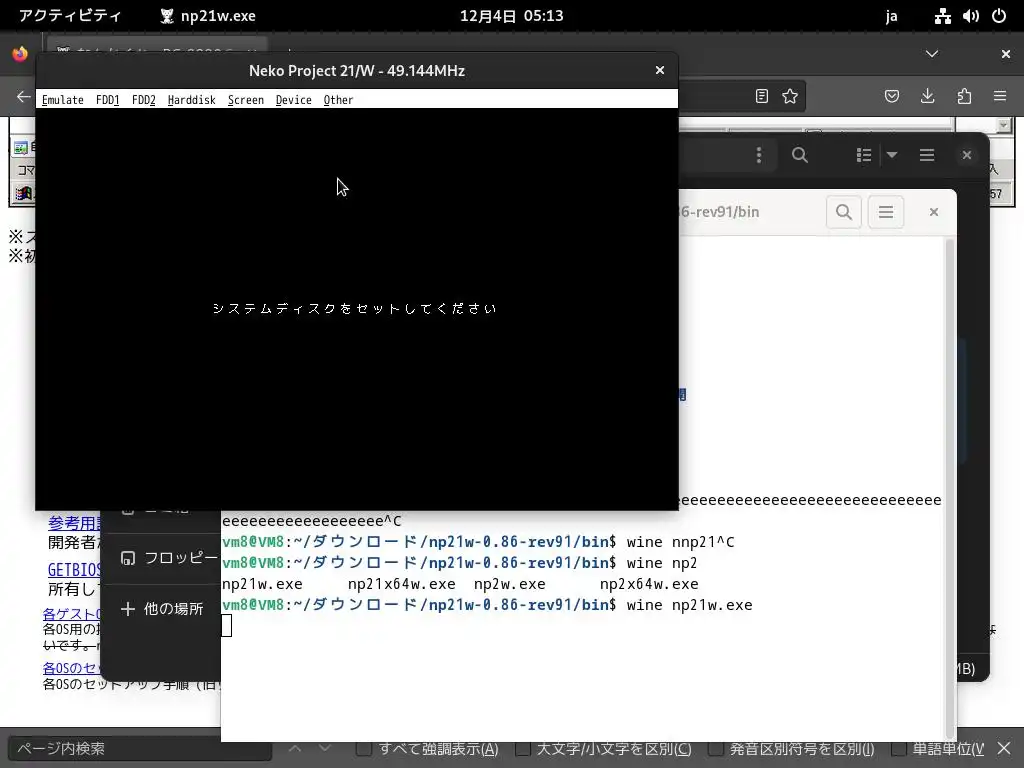The height and width of the screenshot is (768, 1024).
Task: Bookmark this page with the star icon
Action: [x=790, y=96]
